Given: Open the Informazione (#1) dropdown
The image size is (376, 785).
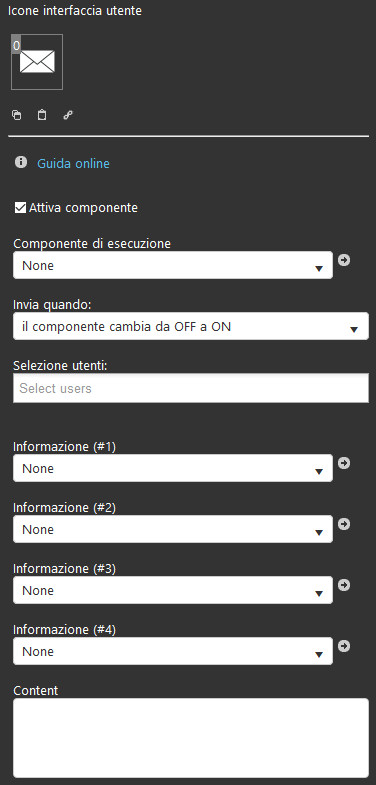Looking at the screenshot, I should pyautogui.click(x=173, y=468).
